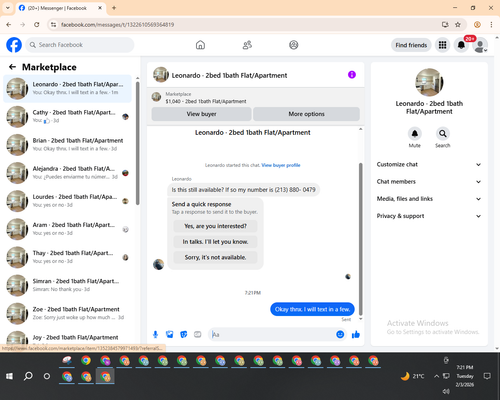500x400 pixels.
Task: Open the account profile avatar menu
Action: (x=480, y=45)
